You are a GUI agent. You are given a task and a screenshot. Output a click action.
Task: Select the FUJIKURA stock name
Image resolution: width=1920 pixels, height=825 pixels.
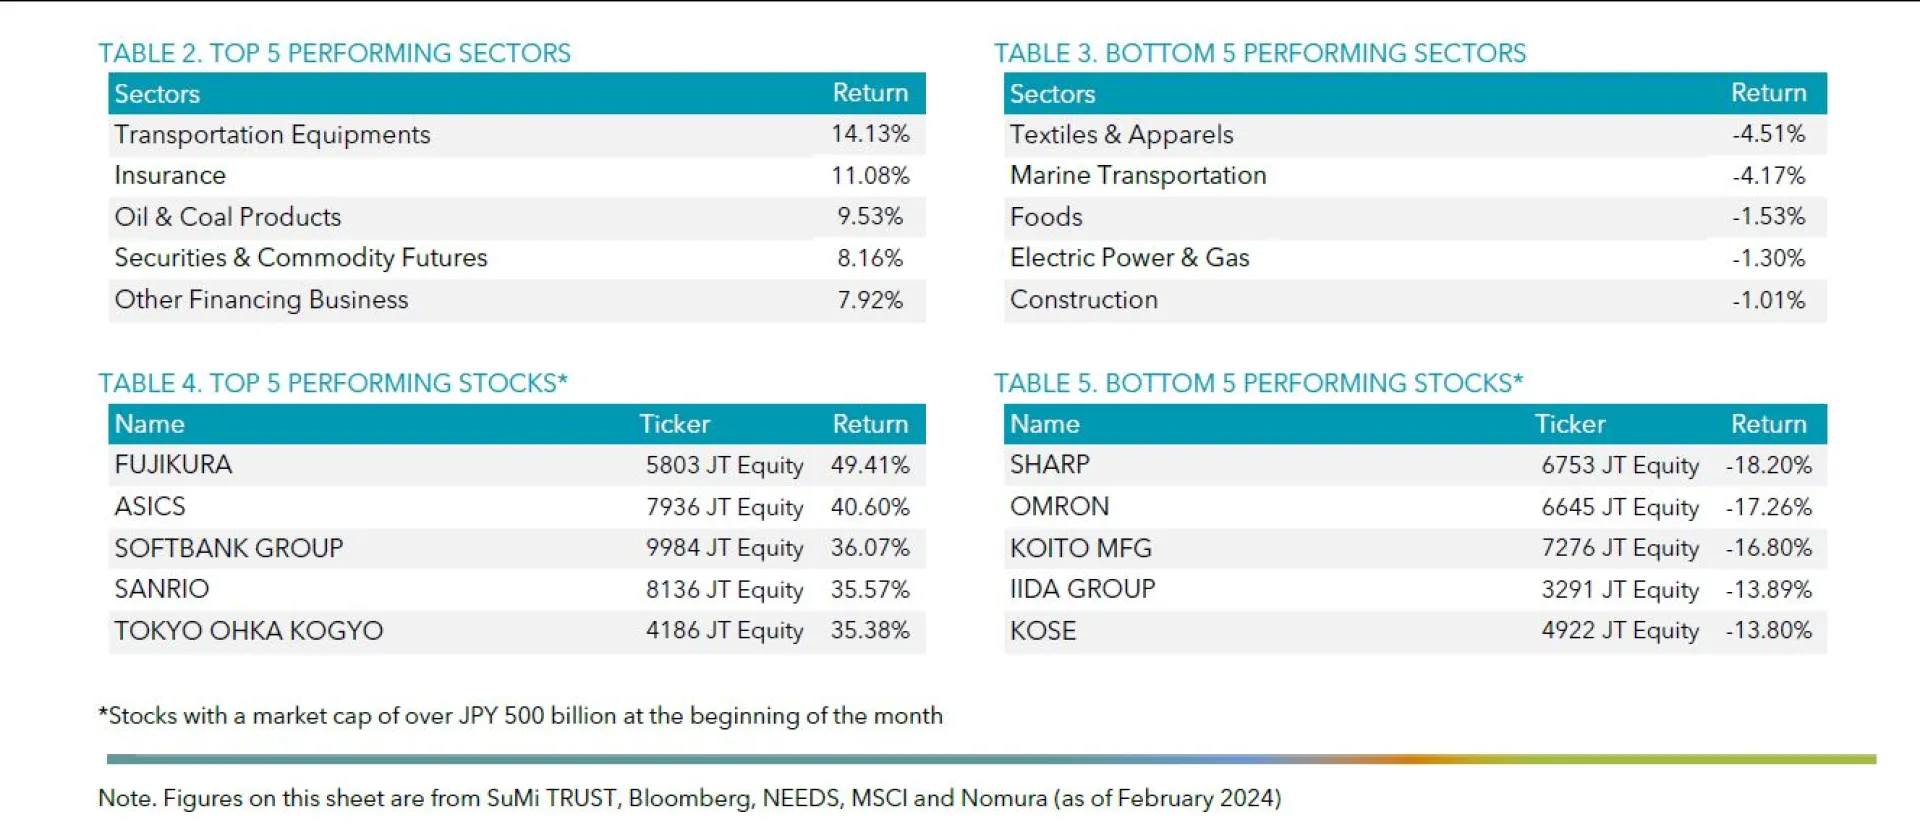(x=173, y=465)
